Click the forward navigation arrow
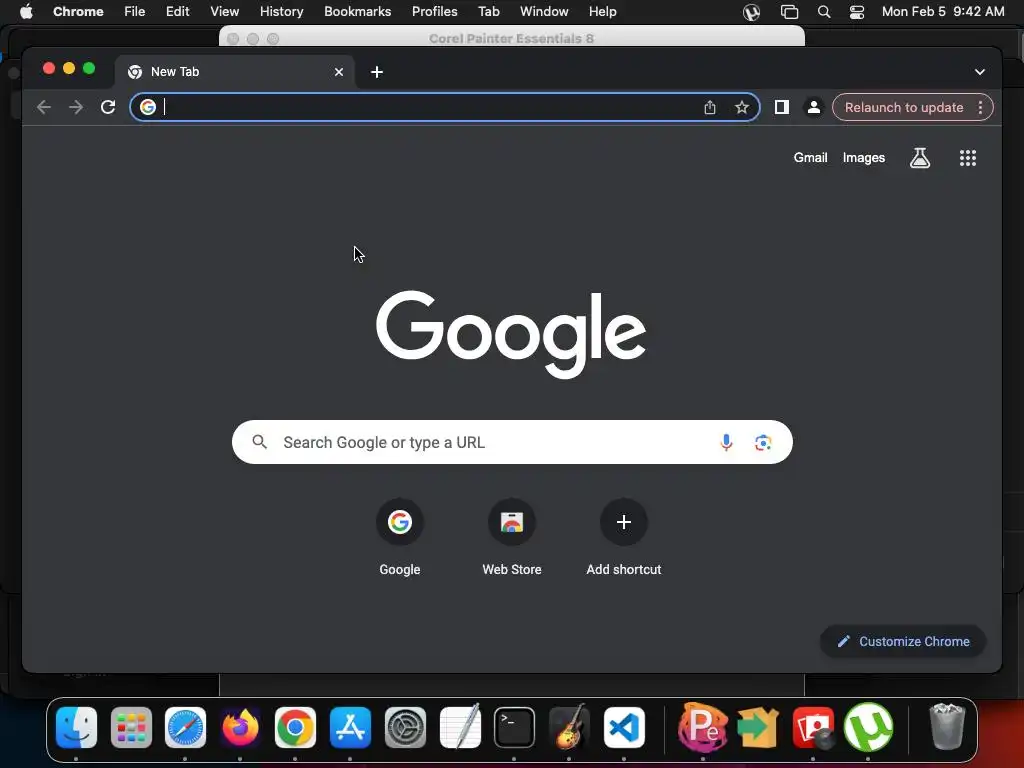Viewport: 1024px width, 768px height. pos(76,107)
